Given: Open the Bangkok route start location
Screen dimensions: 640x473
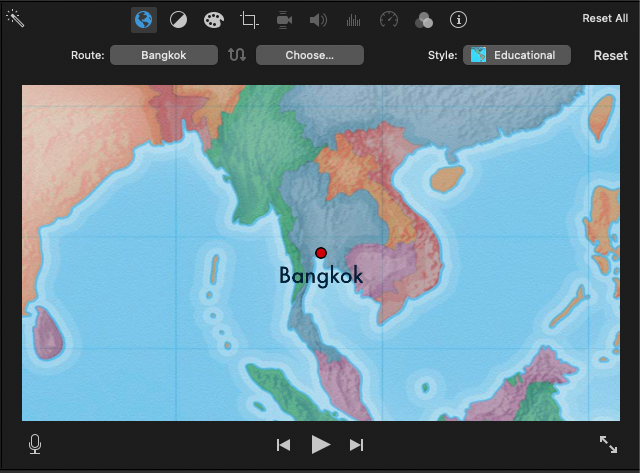Looking at the screenshot, I should coord(164,55).
